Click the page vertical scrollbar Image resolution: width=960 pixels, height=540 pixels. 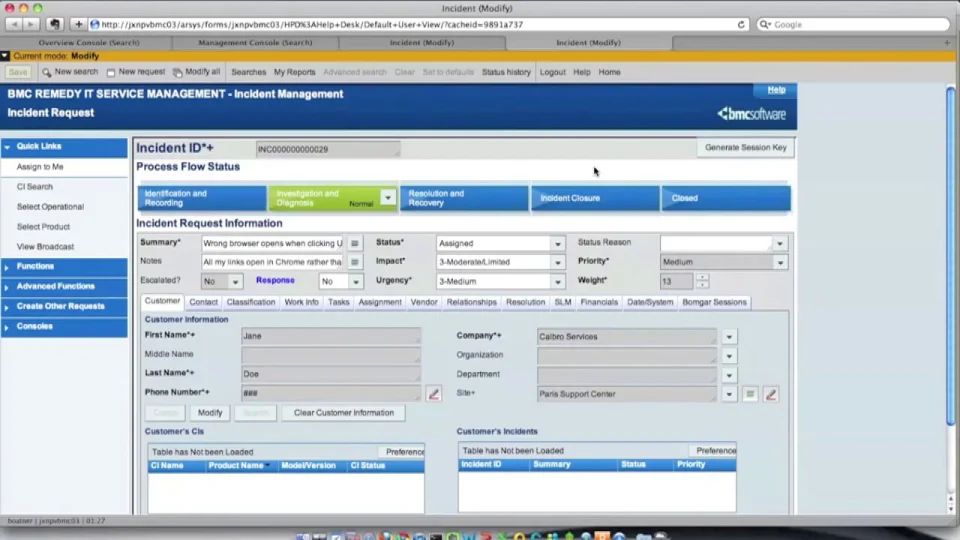click(950, 257)
